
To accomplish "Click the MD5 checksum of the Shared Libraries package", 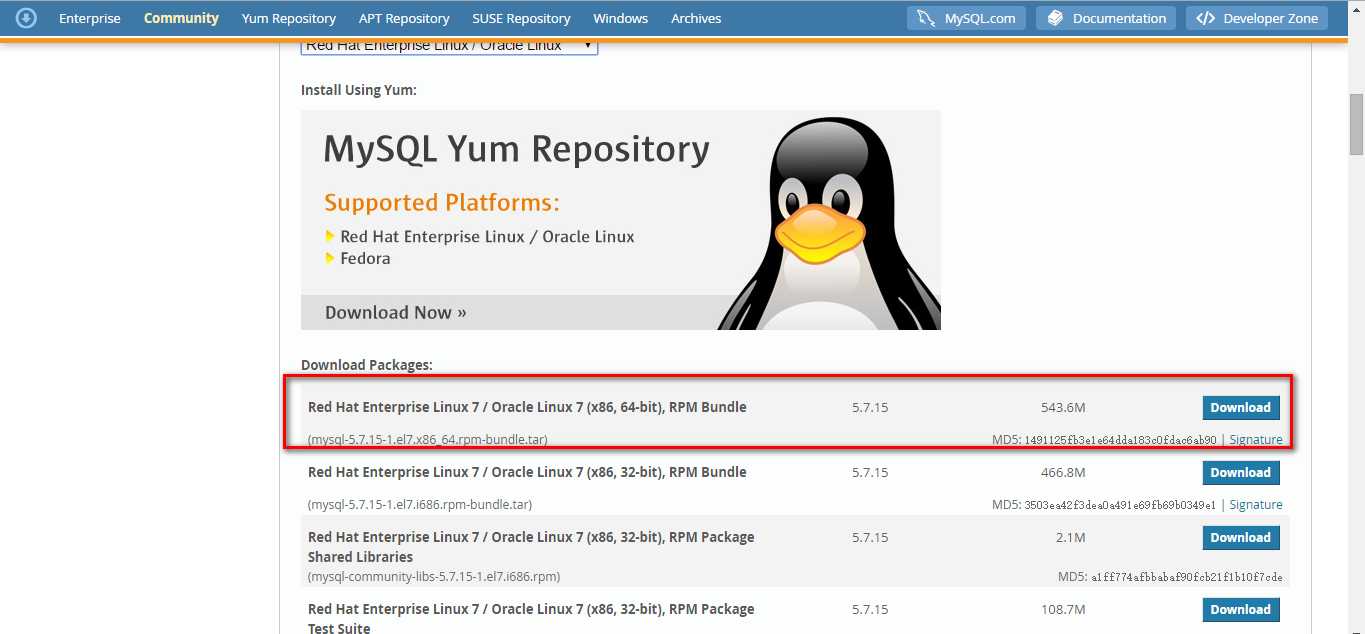I will tap(1187, 577).
